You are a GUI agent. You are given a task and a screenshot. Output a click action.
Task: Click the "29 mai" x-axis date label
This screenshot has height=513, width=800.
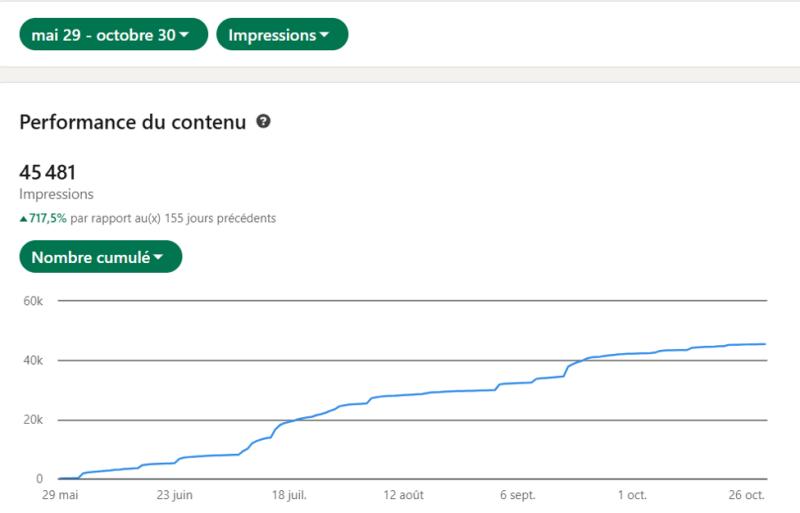tap(59, 495)
